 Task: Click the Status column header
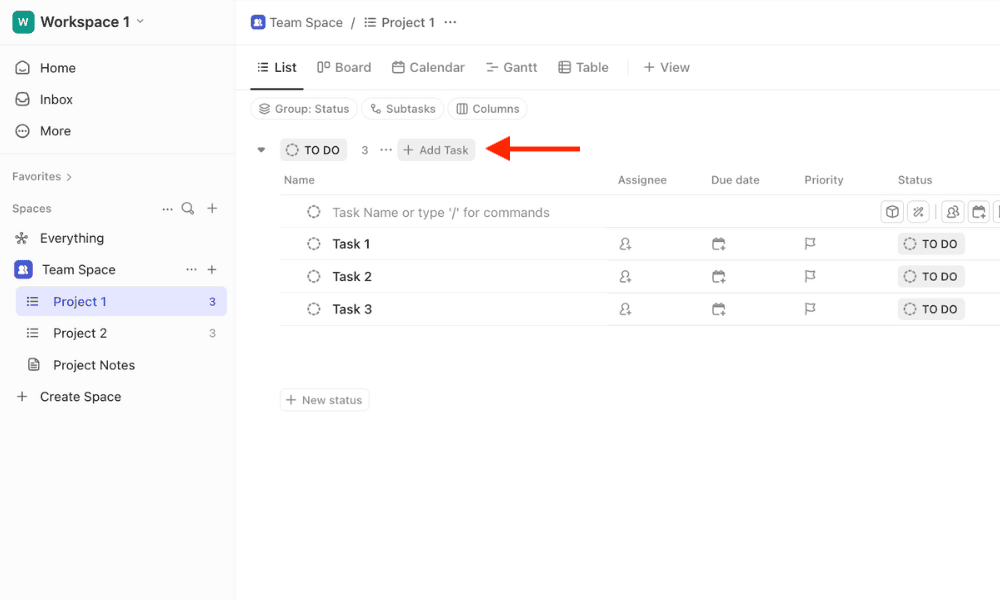(x=915, y=180)
